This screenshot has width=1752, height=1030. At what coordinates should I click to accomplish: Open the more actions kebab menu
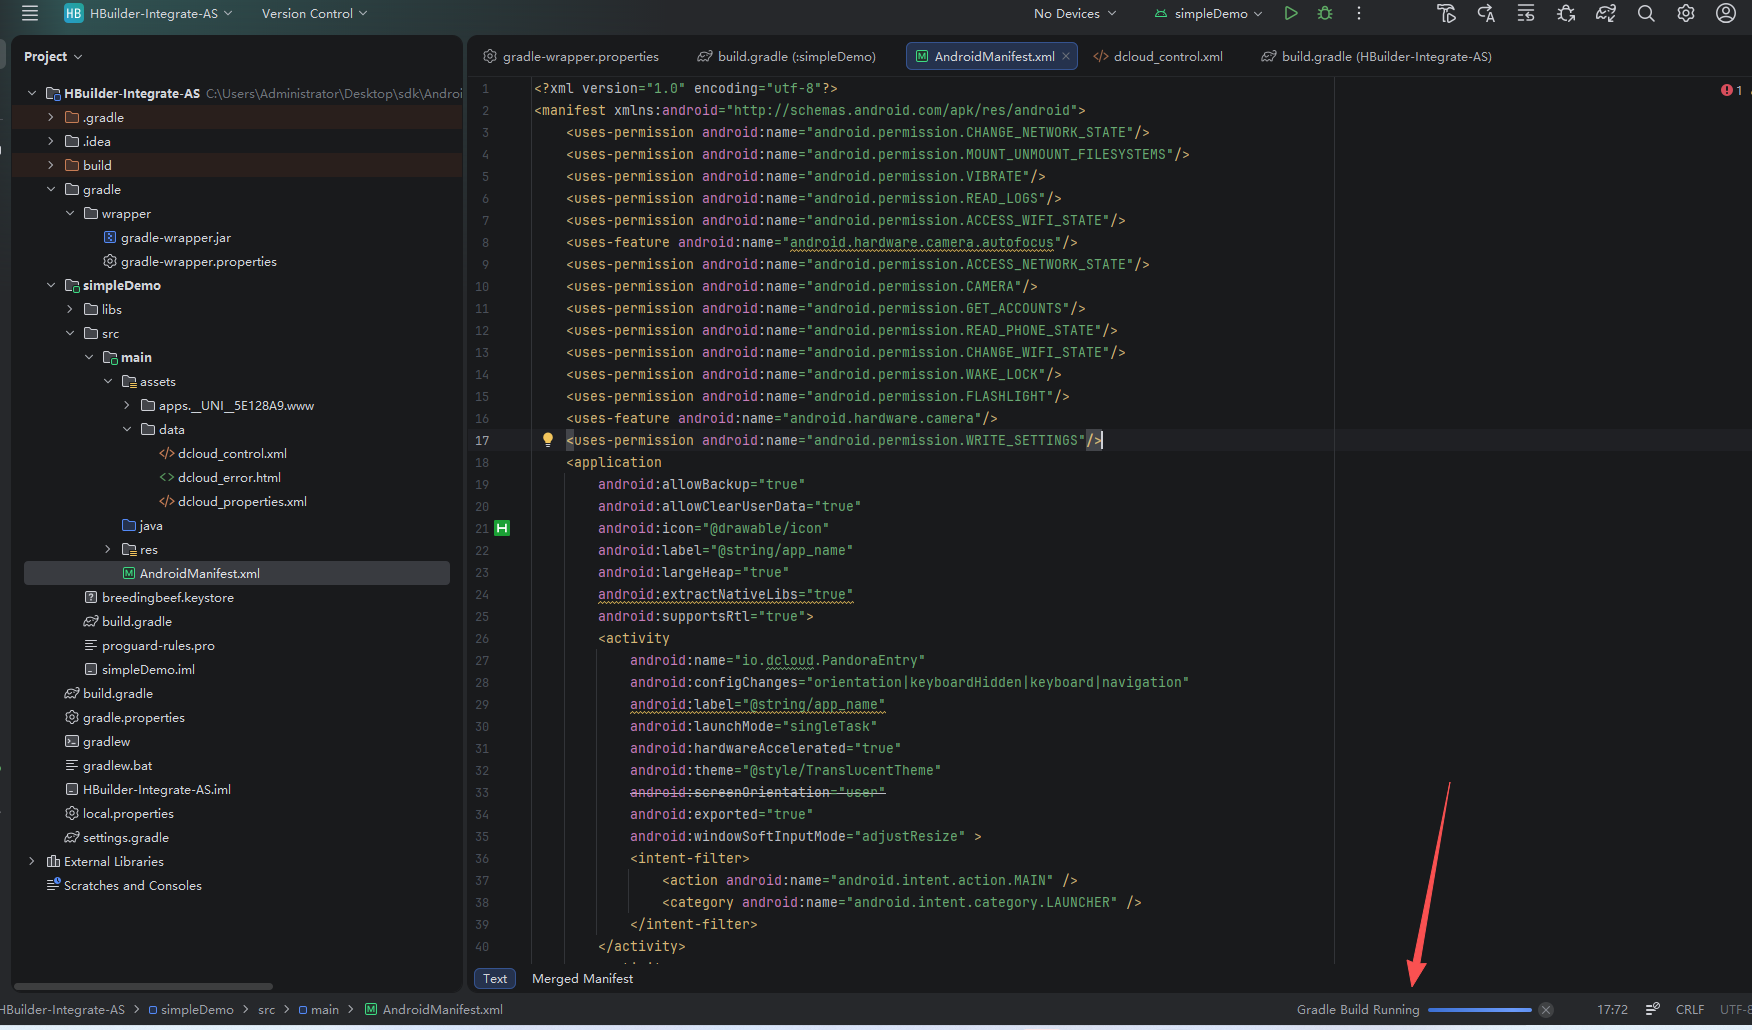click(x=1359, y=13)
